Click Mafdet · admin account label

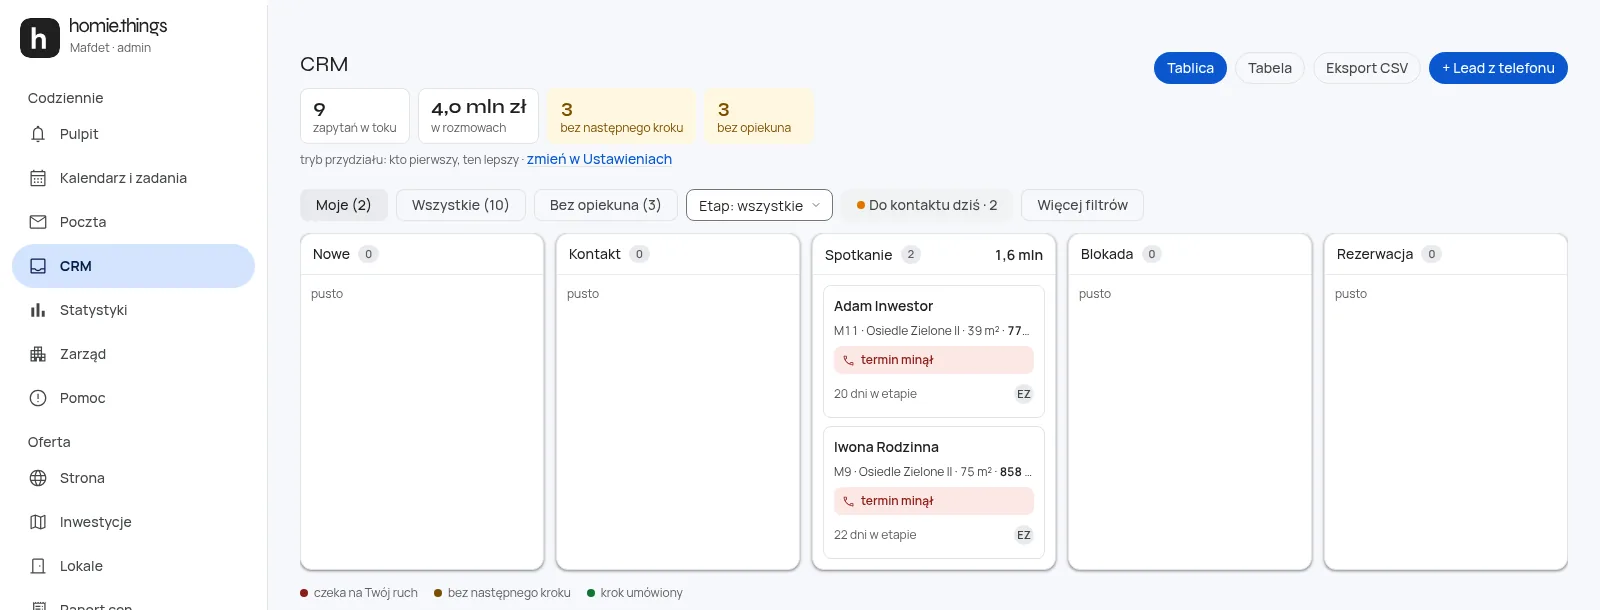pos(110,48)
